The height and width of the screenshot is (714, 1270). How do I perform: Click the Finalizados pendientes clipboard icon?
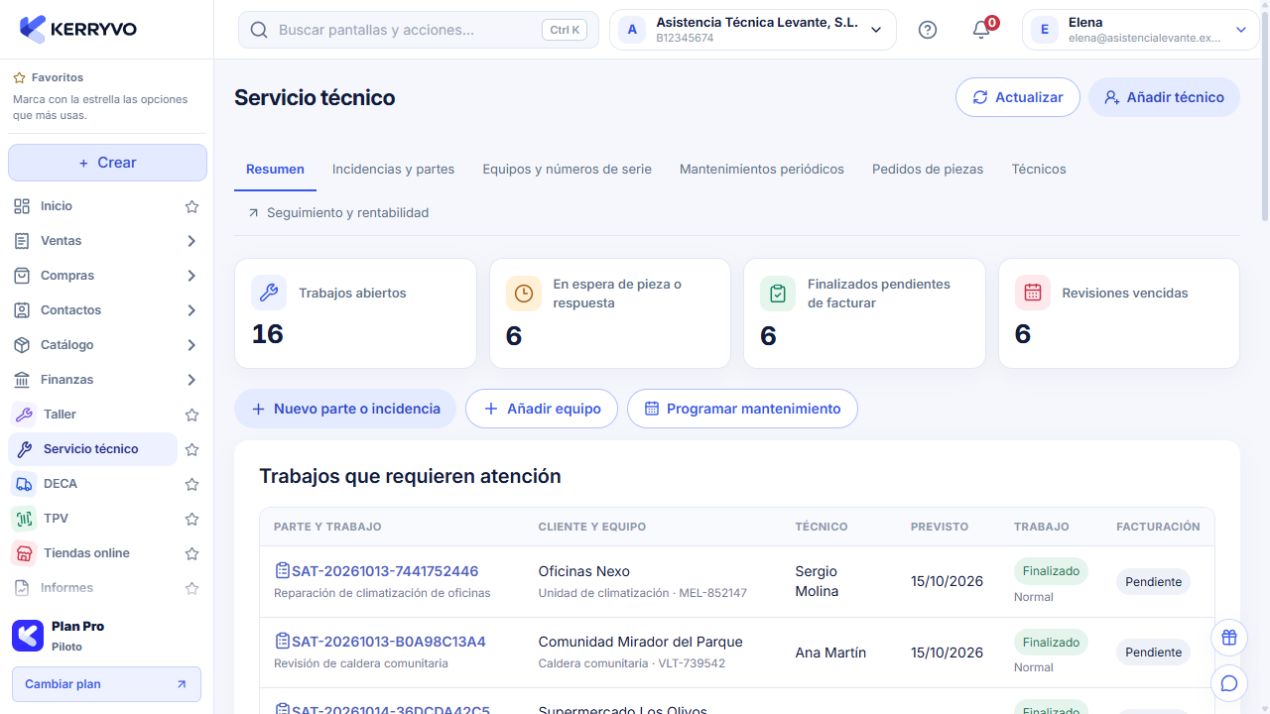tap(777, 293)
